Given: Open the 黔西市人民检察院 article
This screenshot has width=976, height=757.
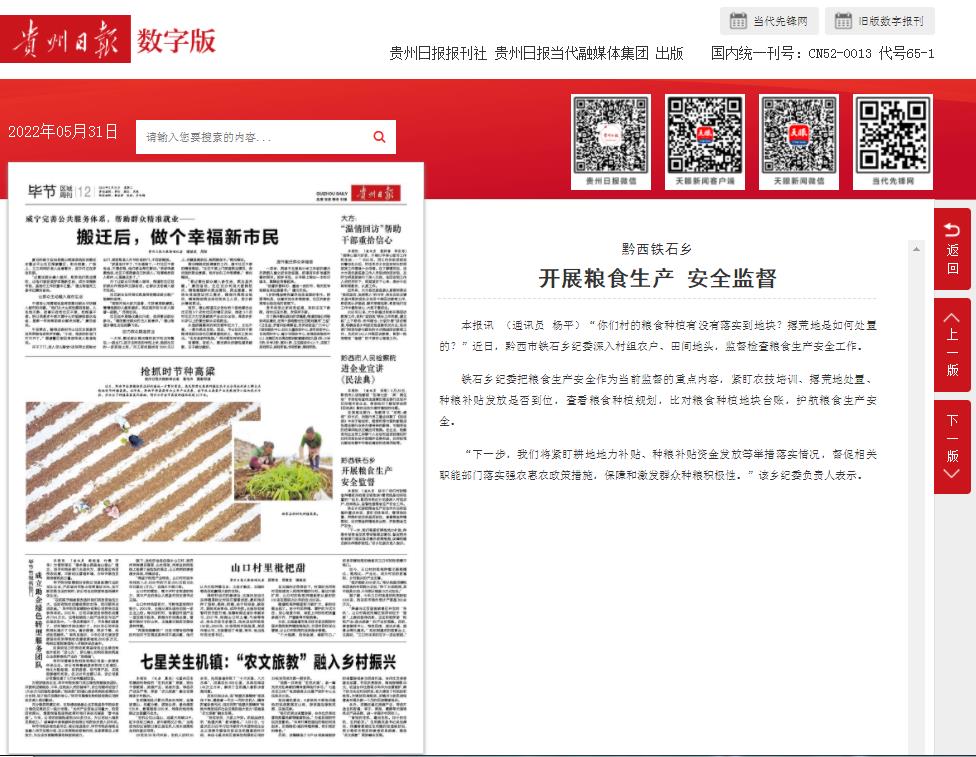Looking at the screenshot, I should pos(368,369).
